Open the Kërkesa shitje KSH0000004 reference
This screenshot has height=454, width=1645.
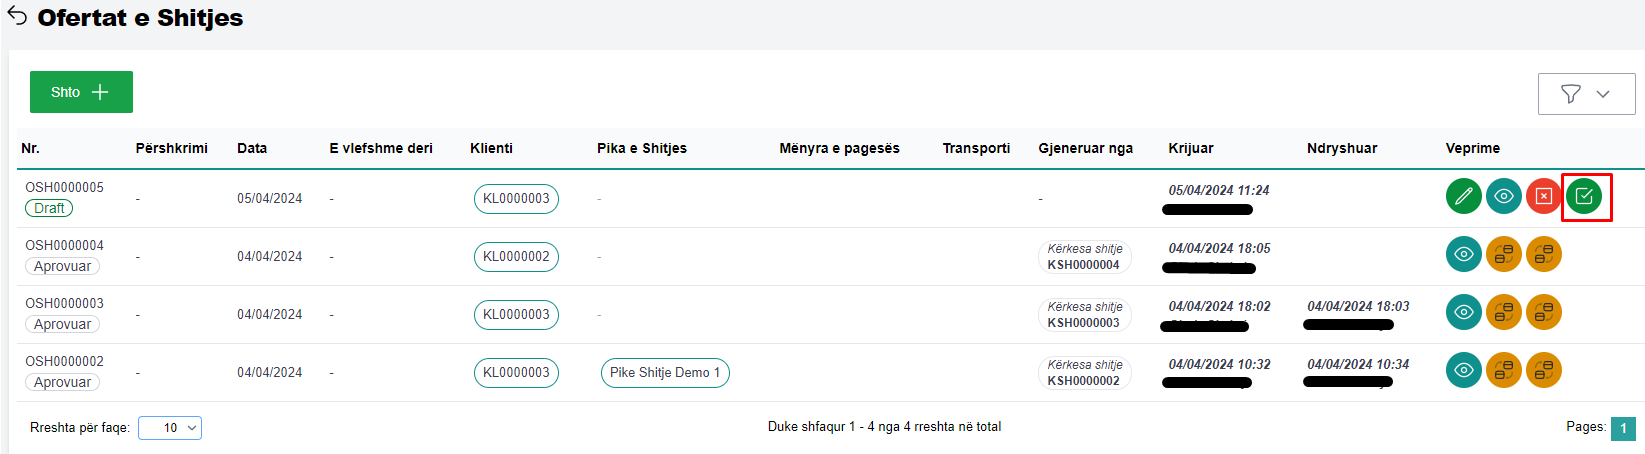coord(1084,257)
